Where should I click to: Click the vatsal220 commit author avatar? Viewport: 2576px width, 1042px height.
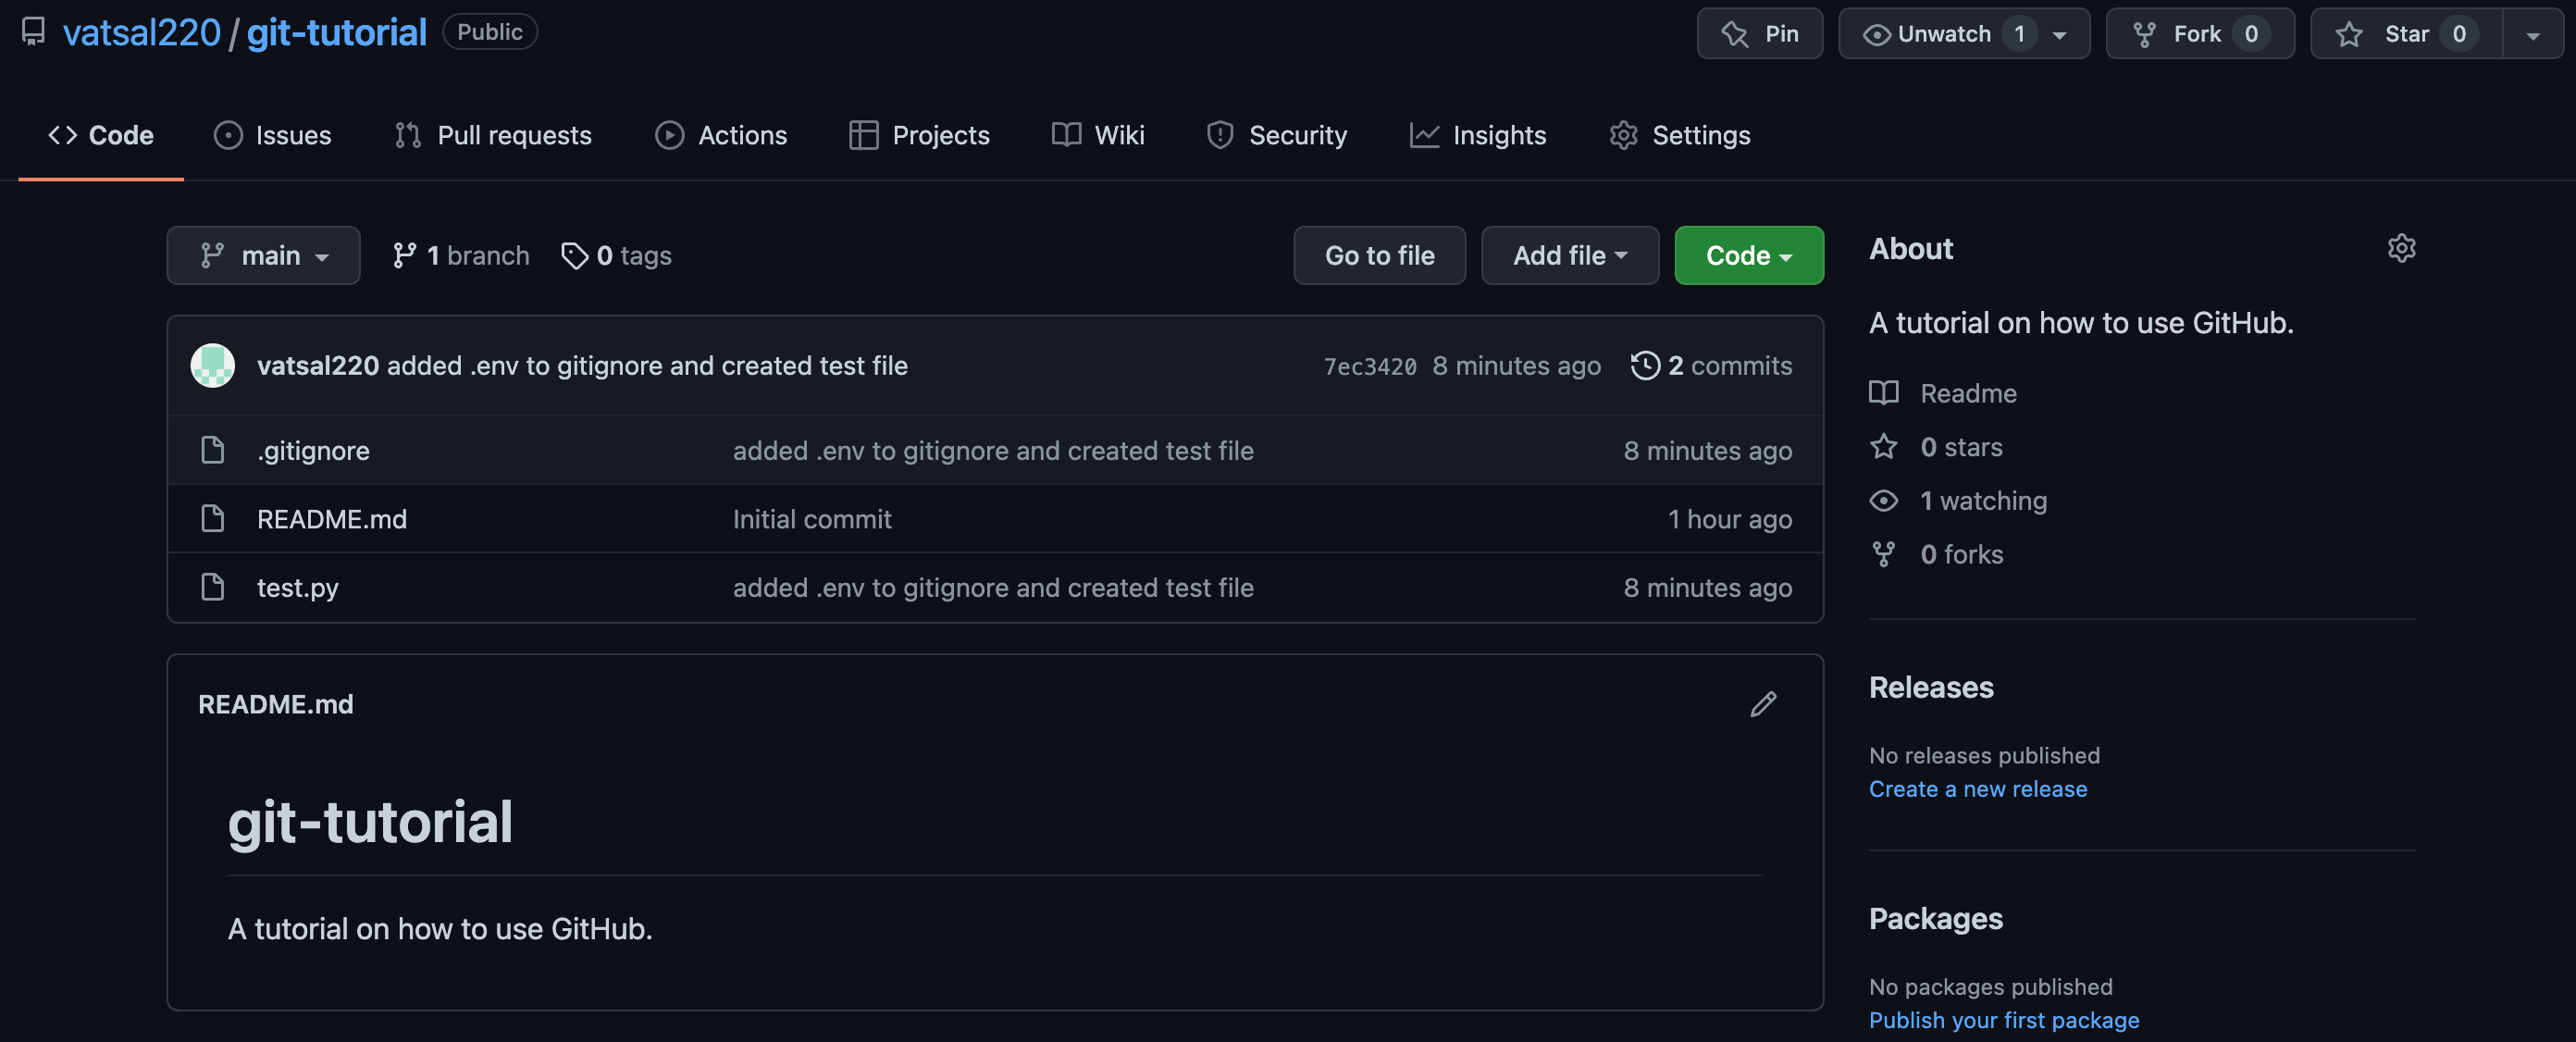tap(213, 365)
